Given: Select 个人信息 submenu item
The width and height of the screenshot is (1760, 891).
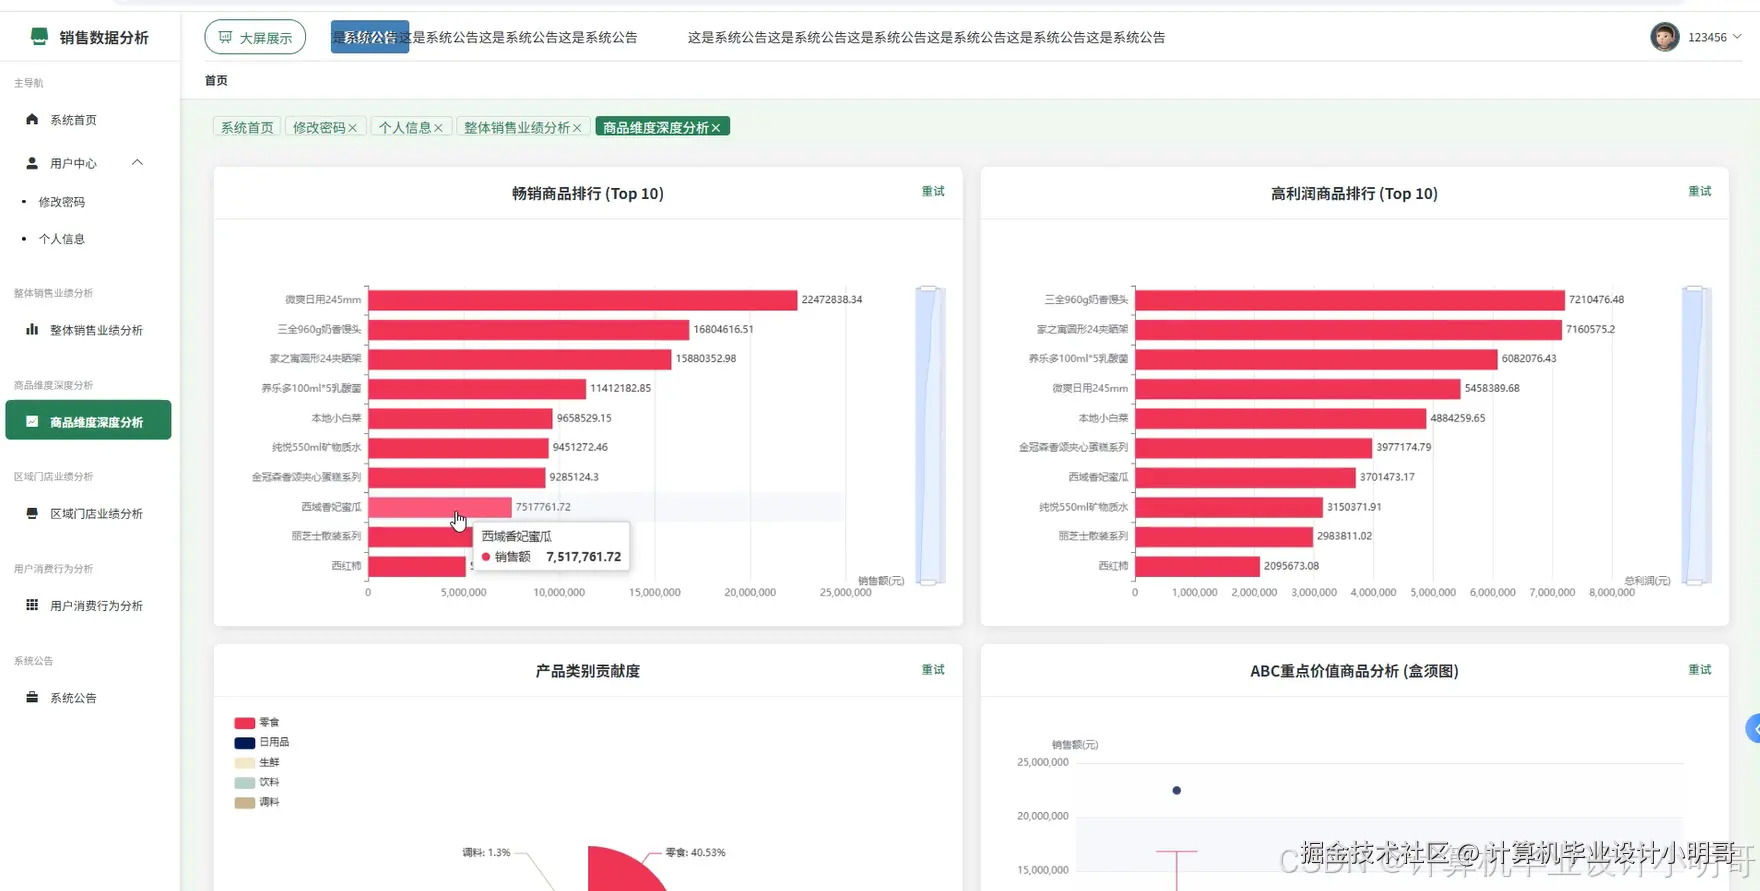Looking at the screenshot, I should (62, 239).
